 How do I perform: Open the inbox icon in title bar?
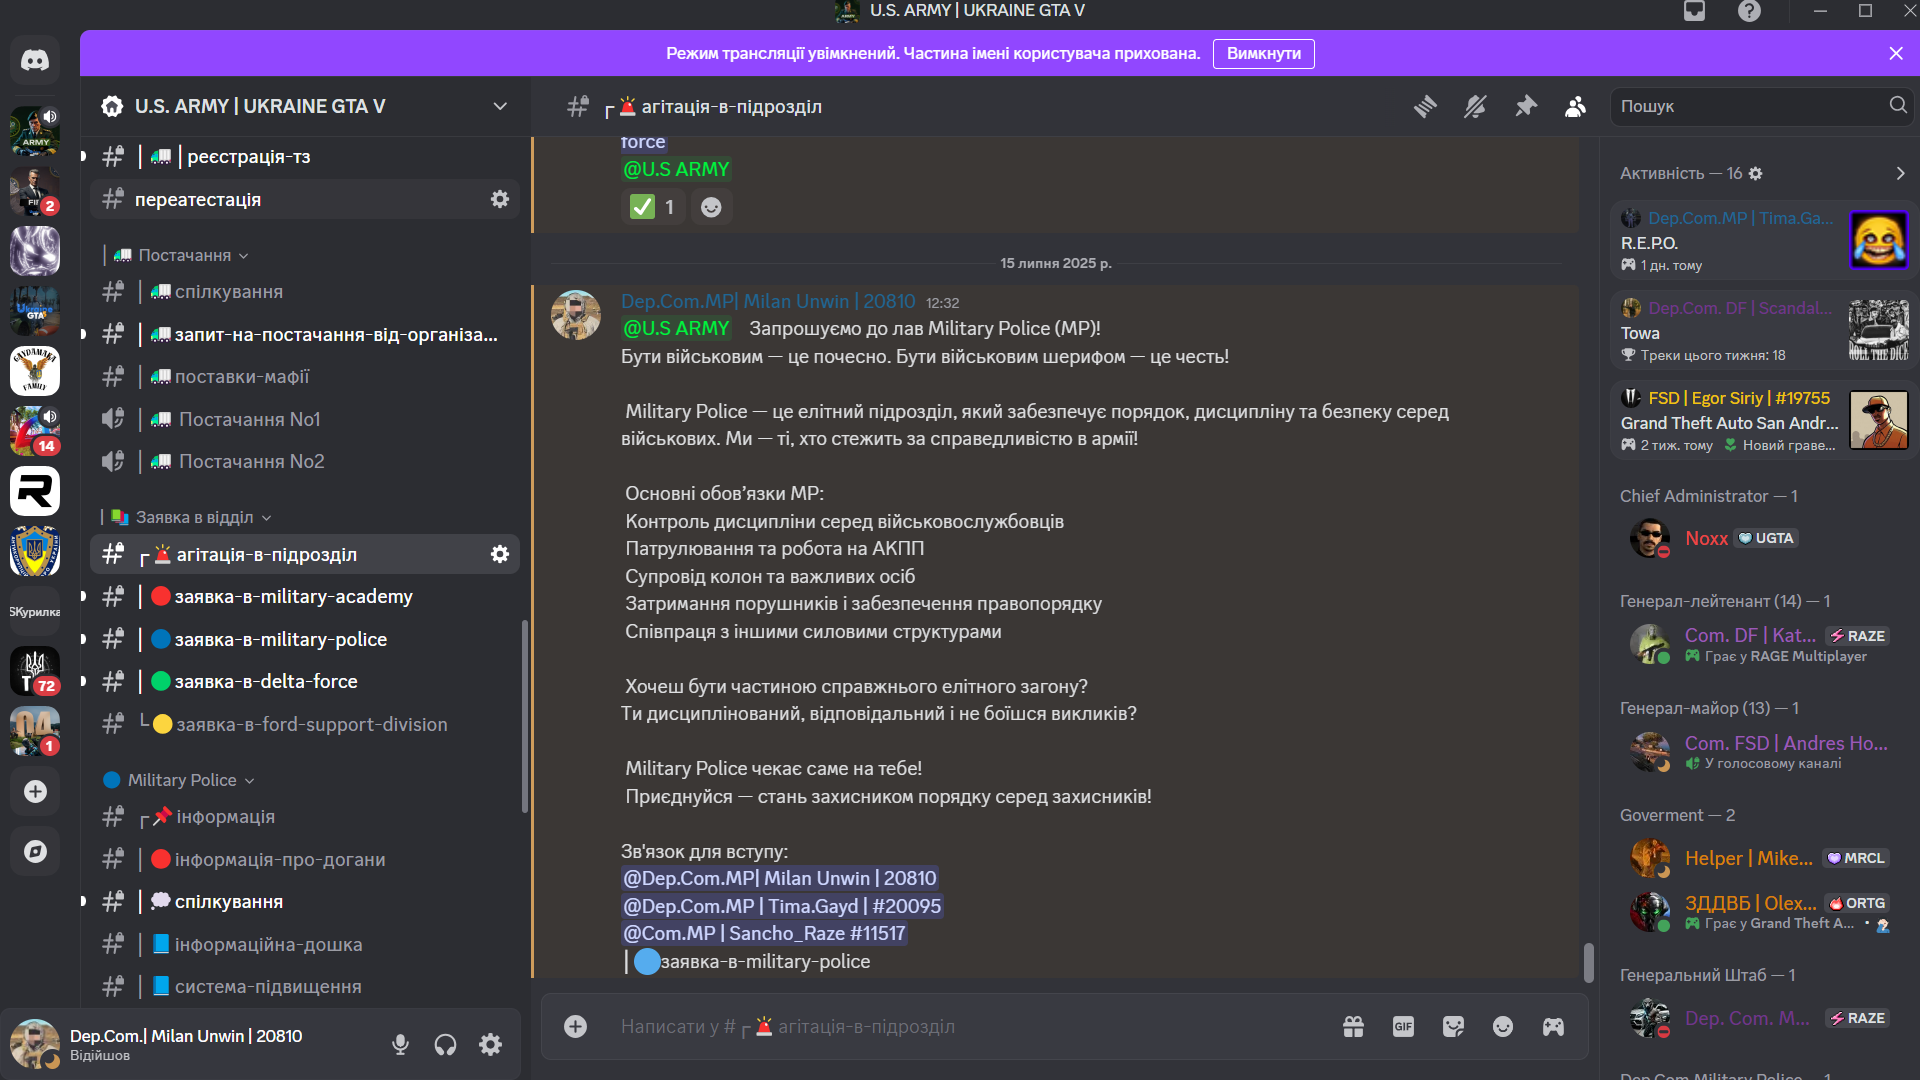click(x=1694, y=11)
